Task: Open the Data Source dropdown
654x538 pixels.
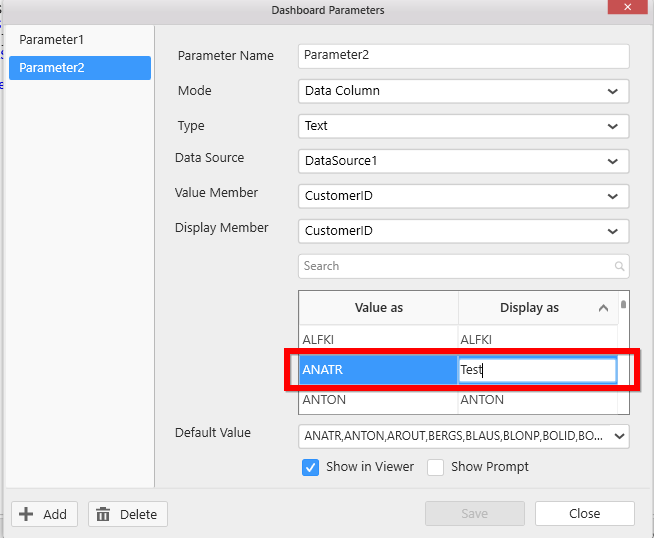Action: click(612, 161)
